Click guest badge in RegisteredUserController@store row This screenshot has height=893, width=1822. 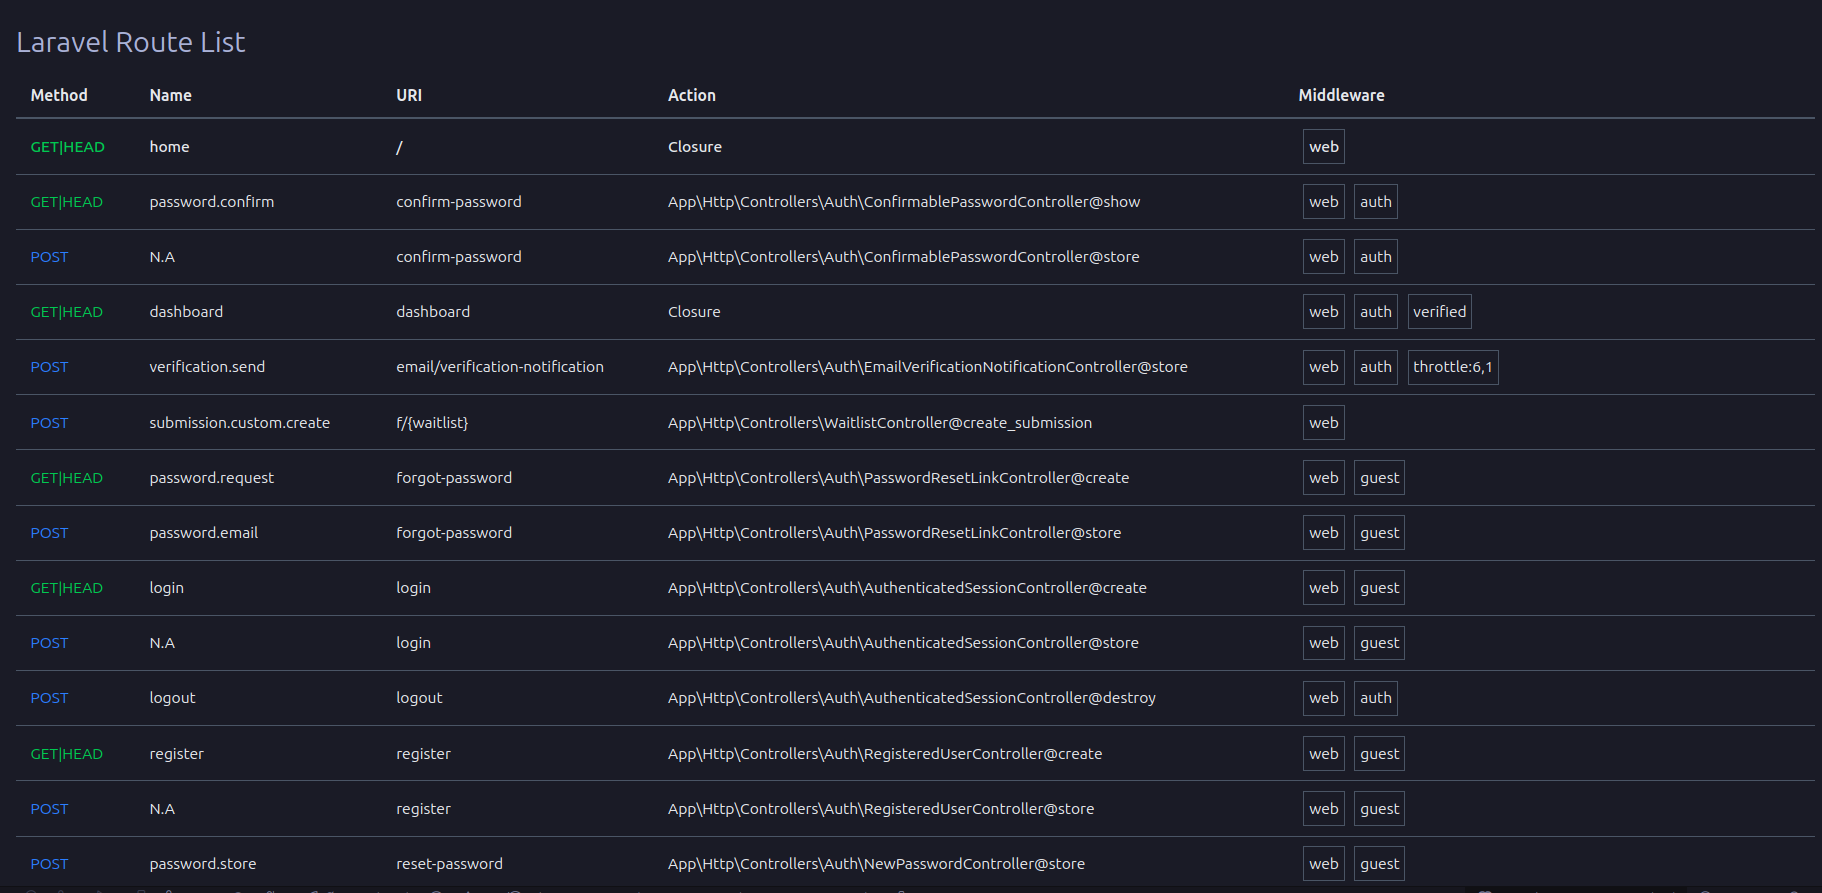[1379, 809]
